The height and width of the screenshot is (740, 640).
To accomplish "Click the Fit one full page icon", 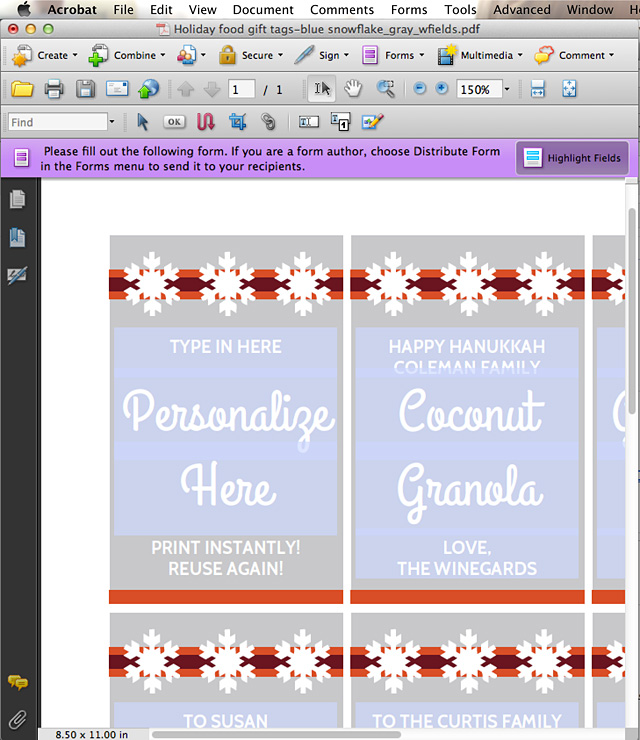I will click(569, 89).
